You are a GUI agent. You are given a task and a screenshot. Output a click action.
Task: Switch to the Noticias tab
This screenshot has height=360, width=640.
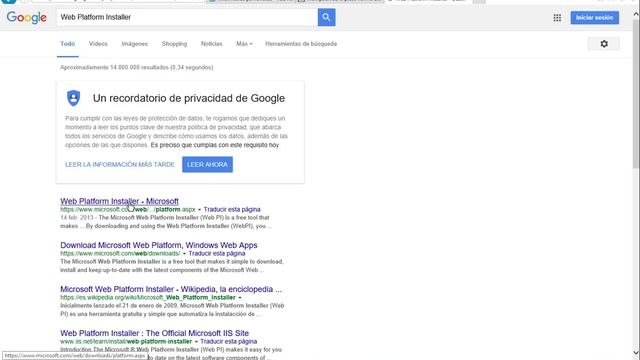[211, 44]
